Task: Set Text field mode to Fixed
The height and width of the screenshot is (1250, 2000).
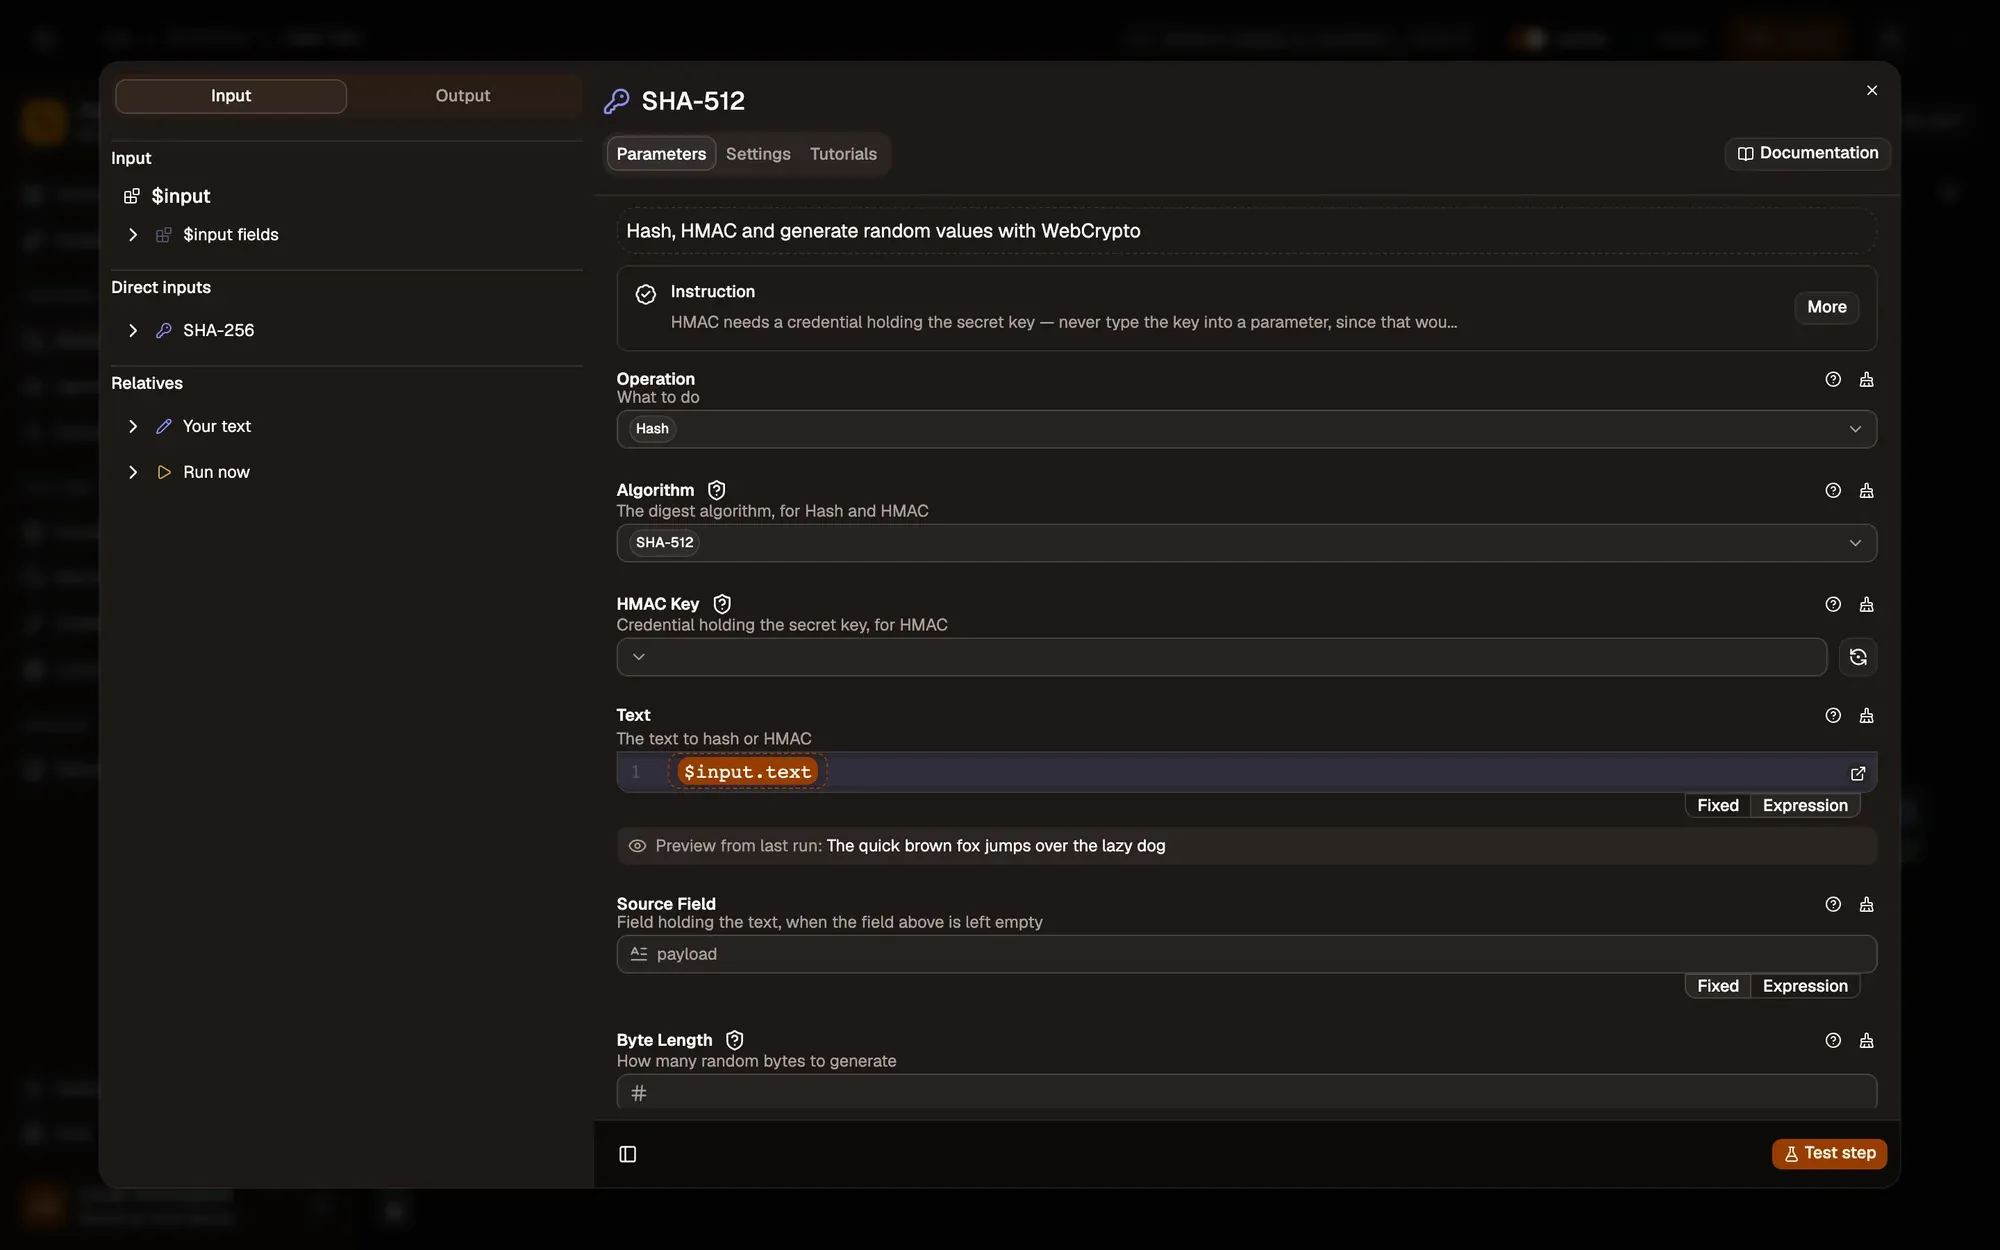Action: 1717,806
